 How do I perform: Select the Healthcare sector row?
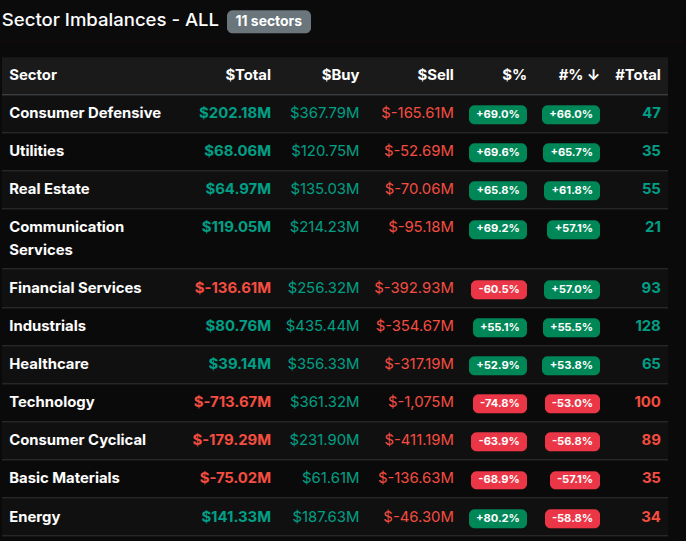coord(49,364)
